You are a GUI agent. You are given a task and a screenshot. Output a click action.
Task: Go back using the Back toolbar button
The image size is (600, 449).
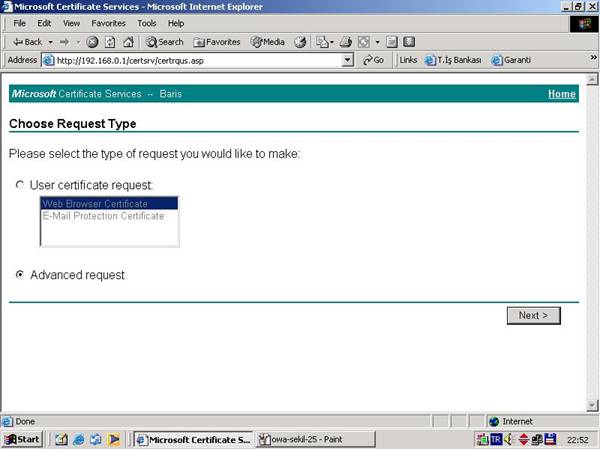pos(27,42)
